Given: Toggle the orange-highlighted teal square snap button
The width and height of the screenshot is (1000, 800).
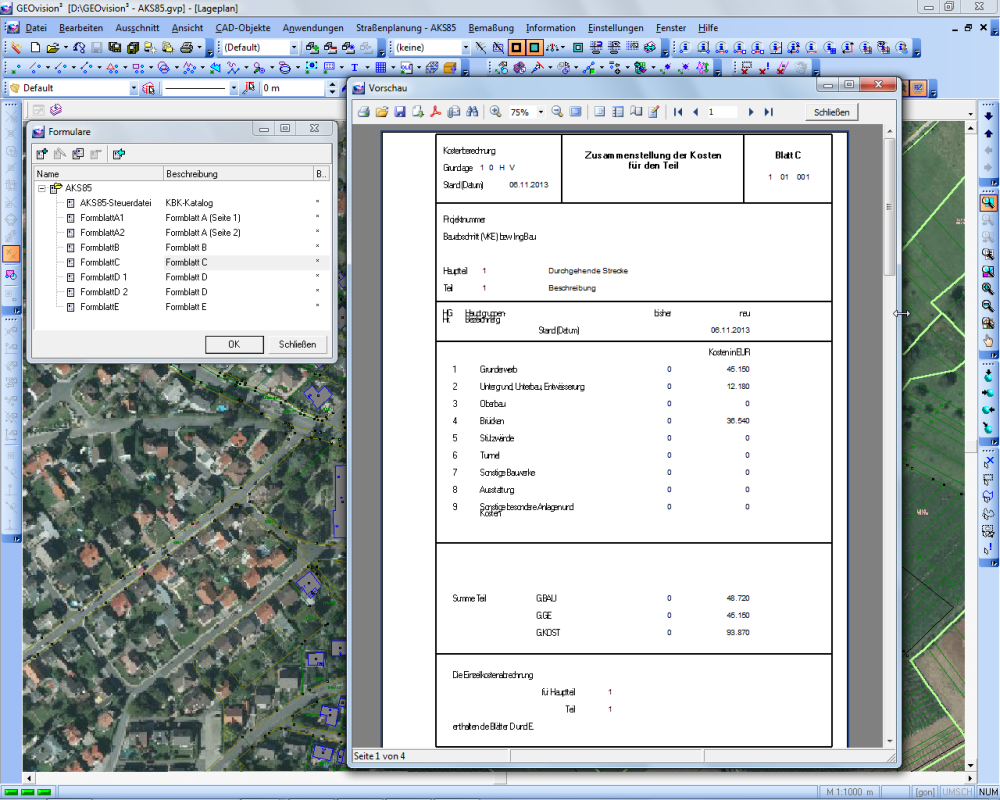Looking at the screenshot, I should 534,47.
